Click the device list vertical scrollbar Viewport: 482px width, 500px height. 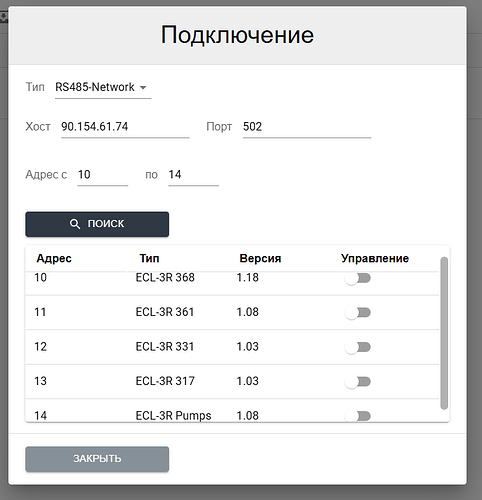[x=444, y=333]
